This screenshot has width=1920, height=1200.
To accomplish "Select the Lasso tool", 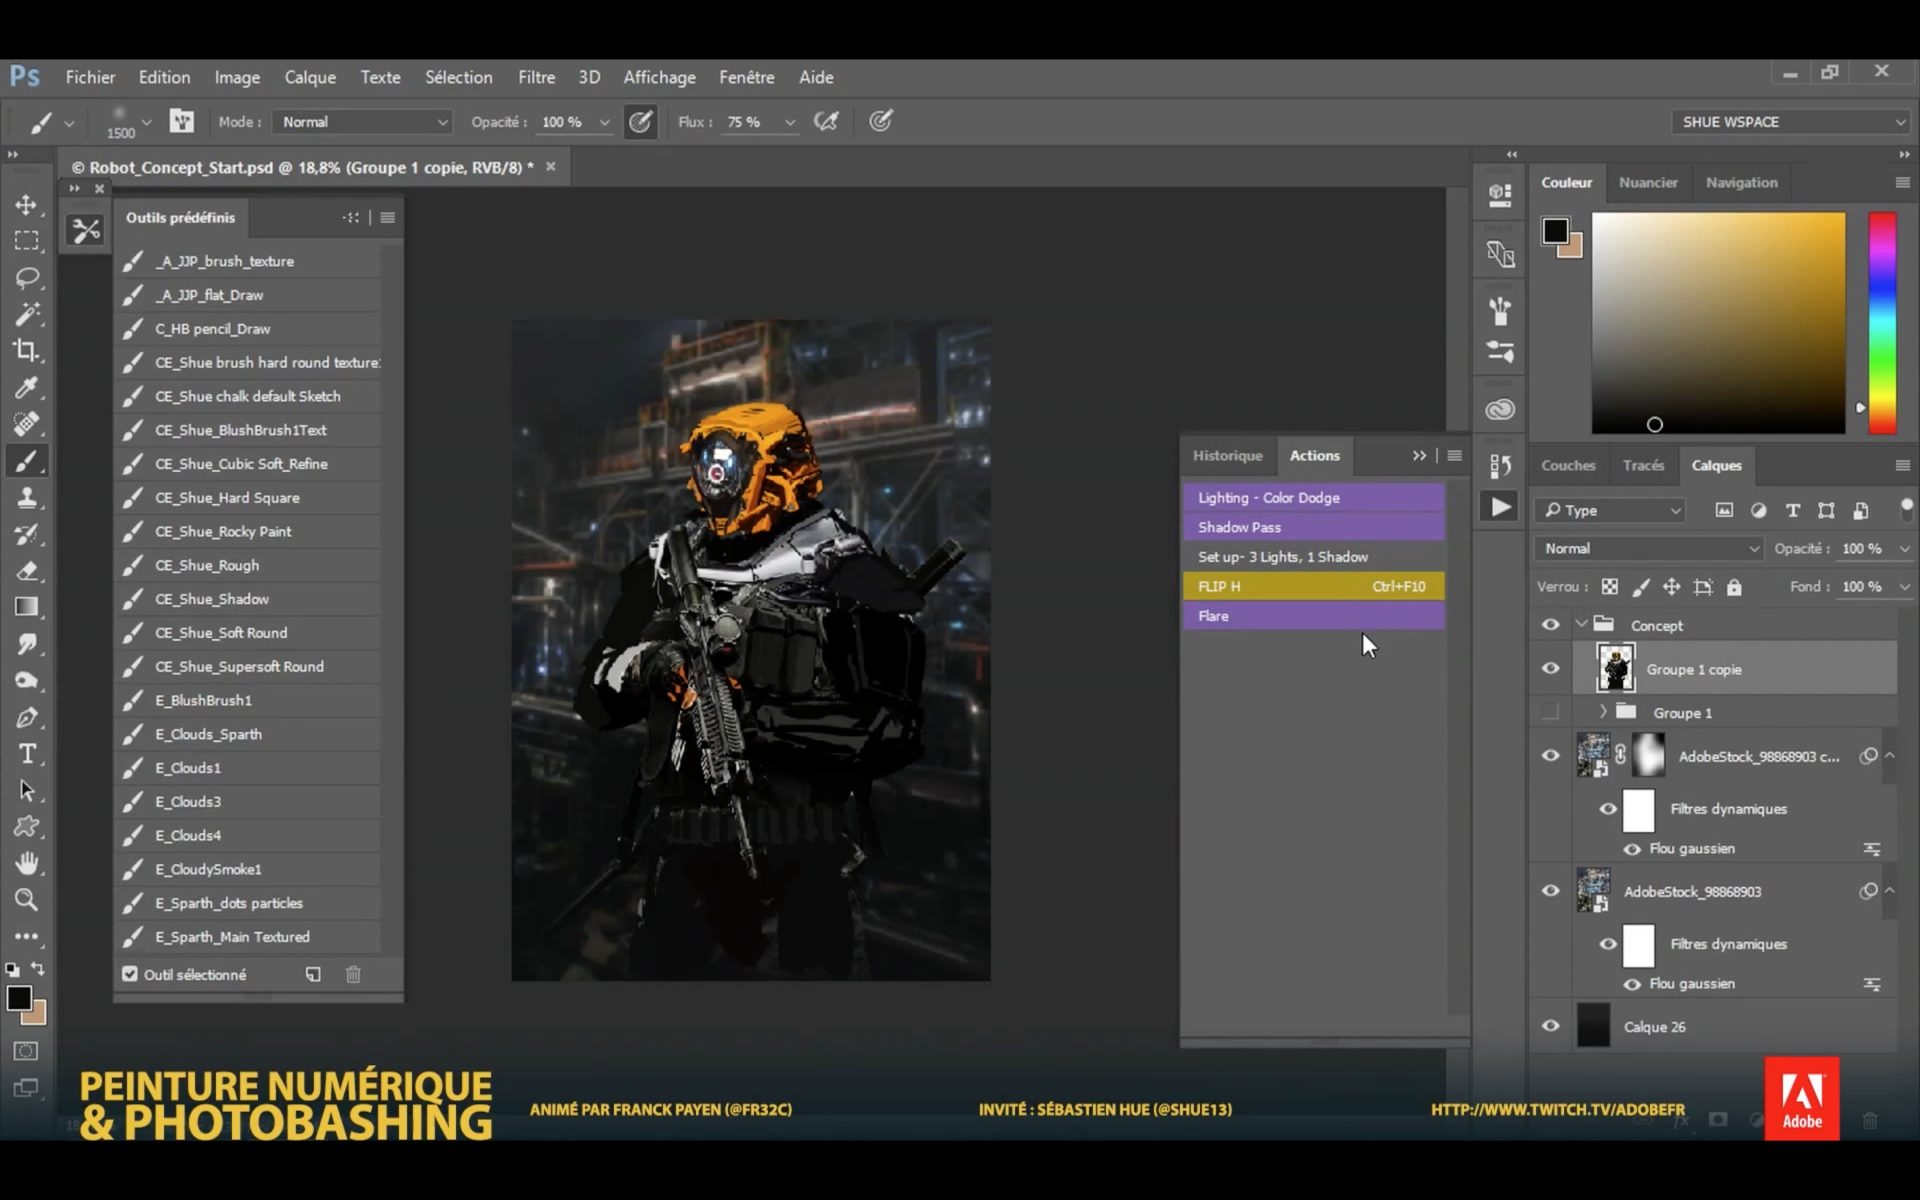I will [x=26, y=277].
